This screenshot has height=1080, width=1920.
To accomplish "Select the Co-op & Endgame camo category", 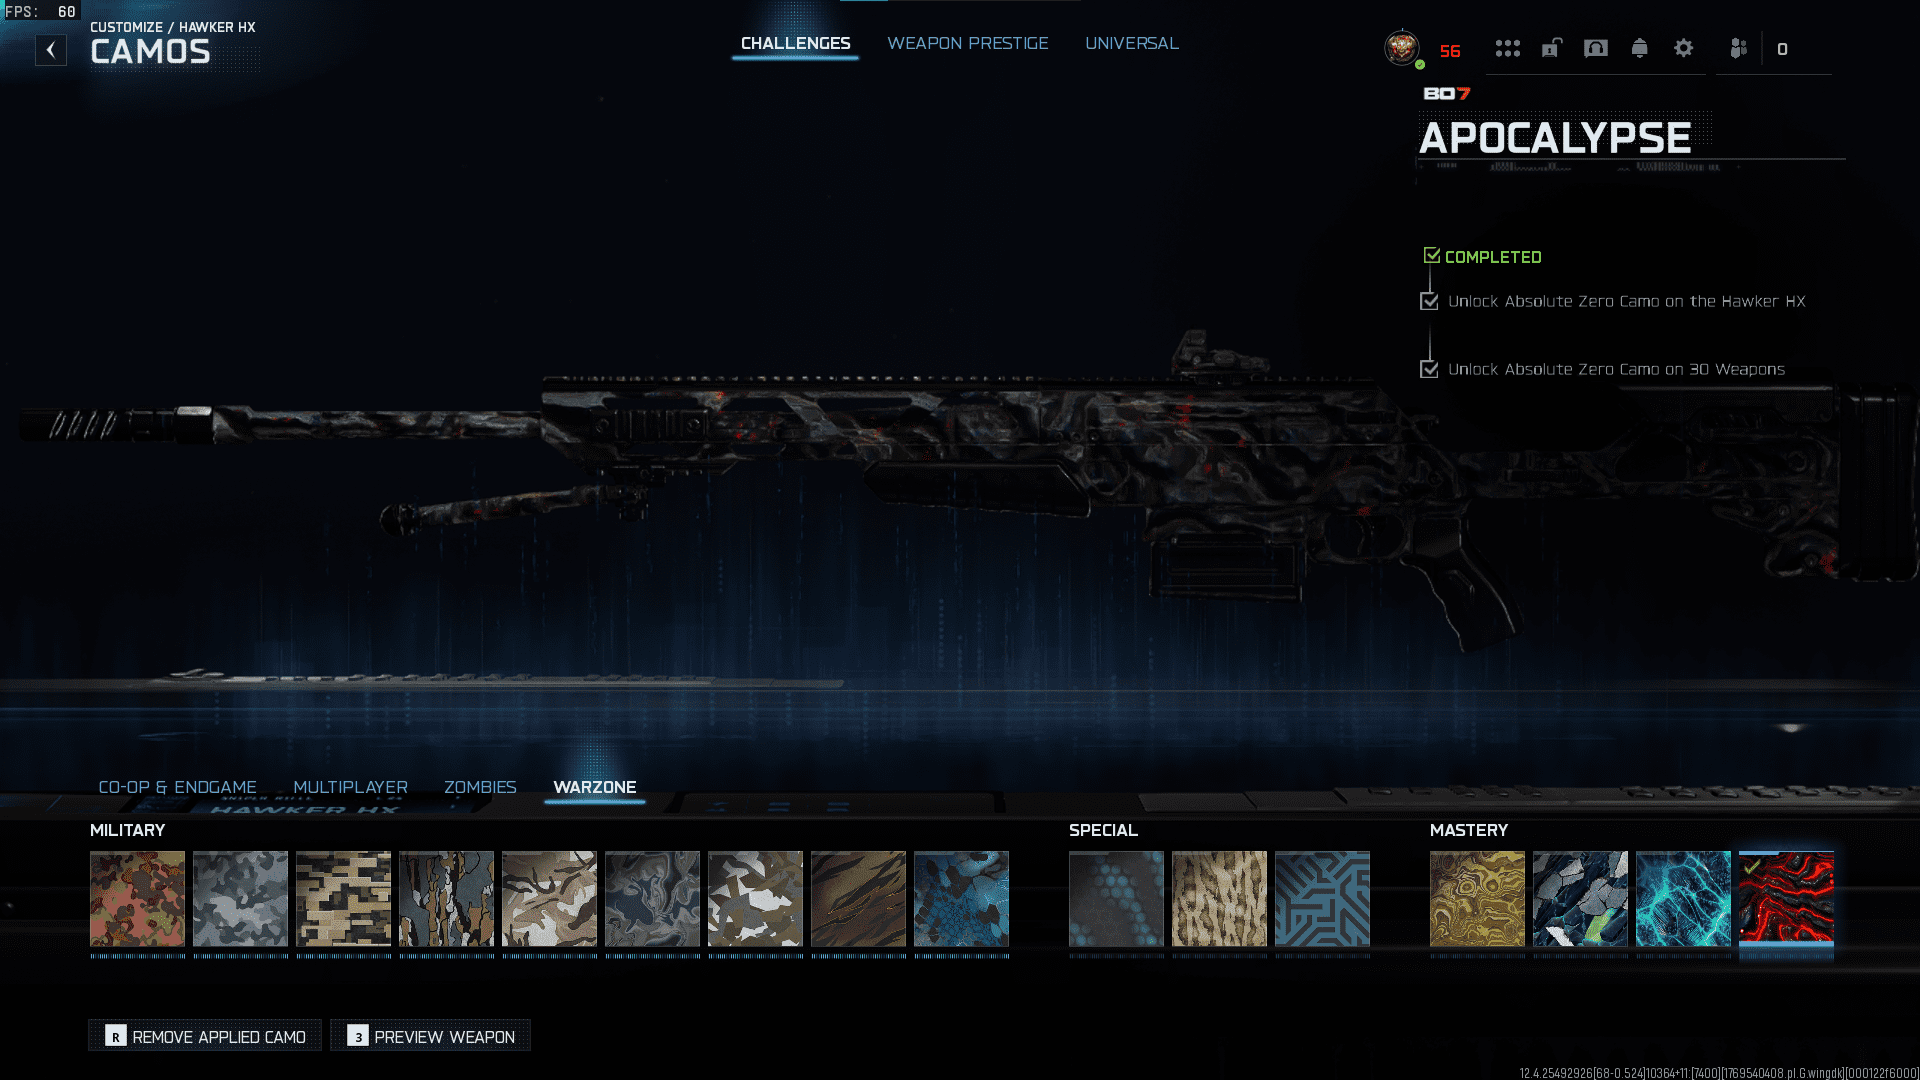I will [x=177, y=787].
